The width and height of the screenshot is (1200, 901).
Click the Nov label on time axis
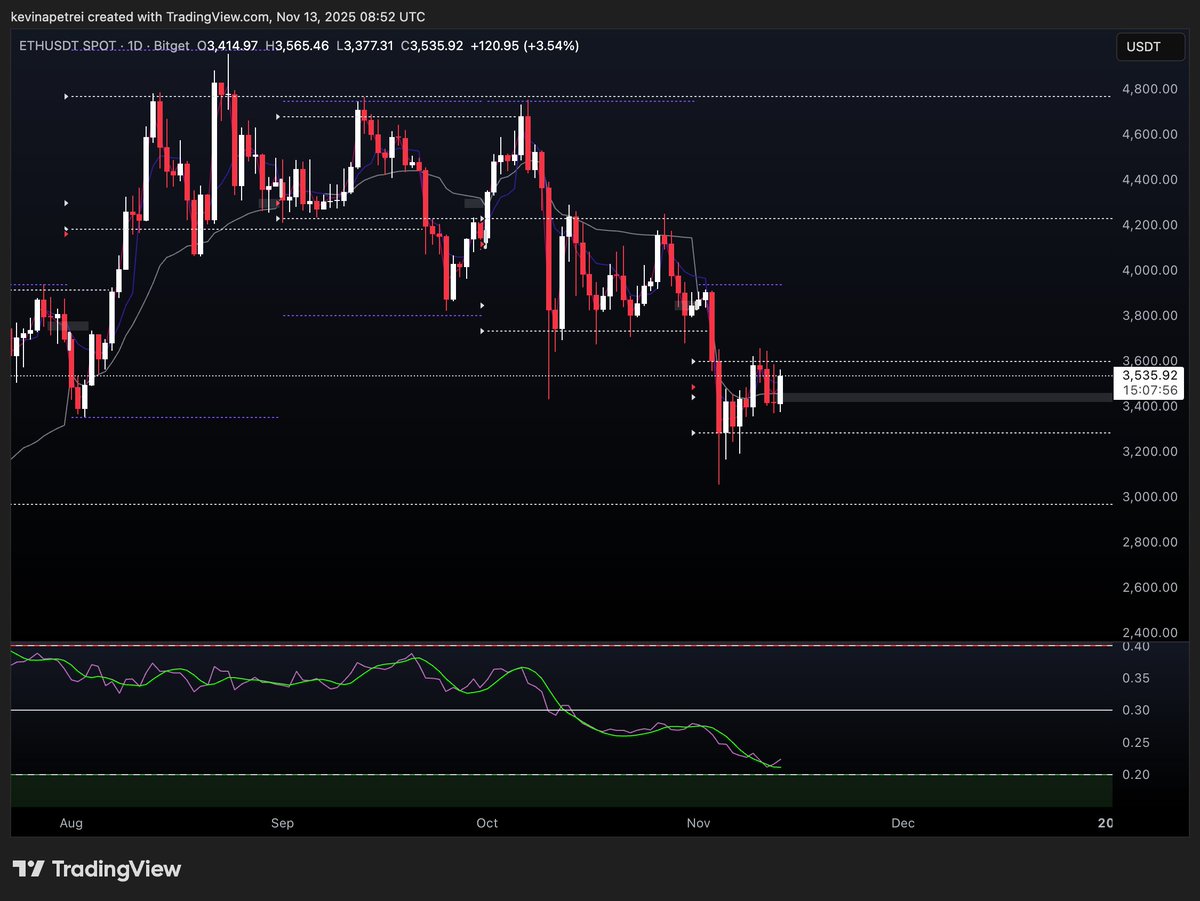(x=699, y=823)
